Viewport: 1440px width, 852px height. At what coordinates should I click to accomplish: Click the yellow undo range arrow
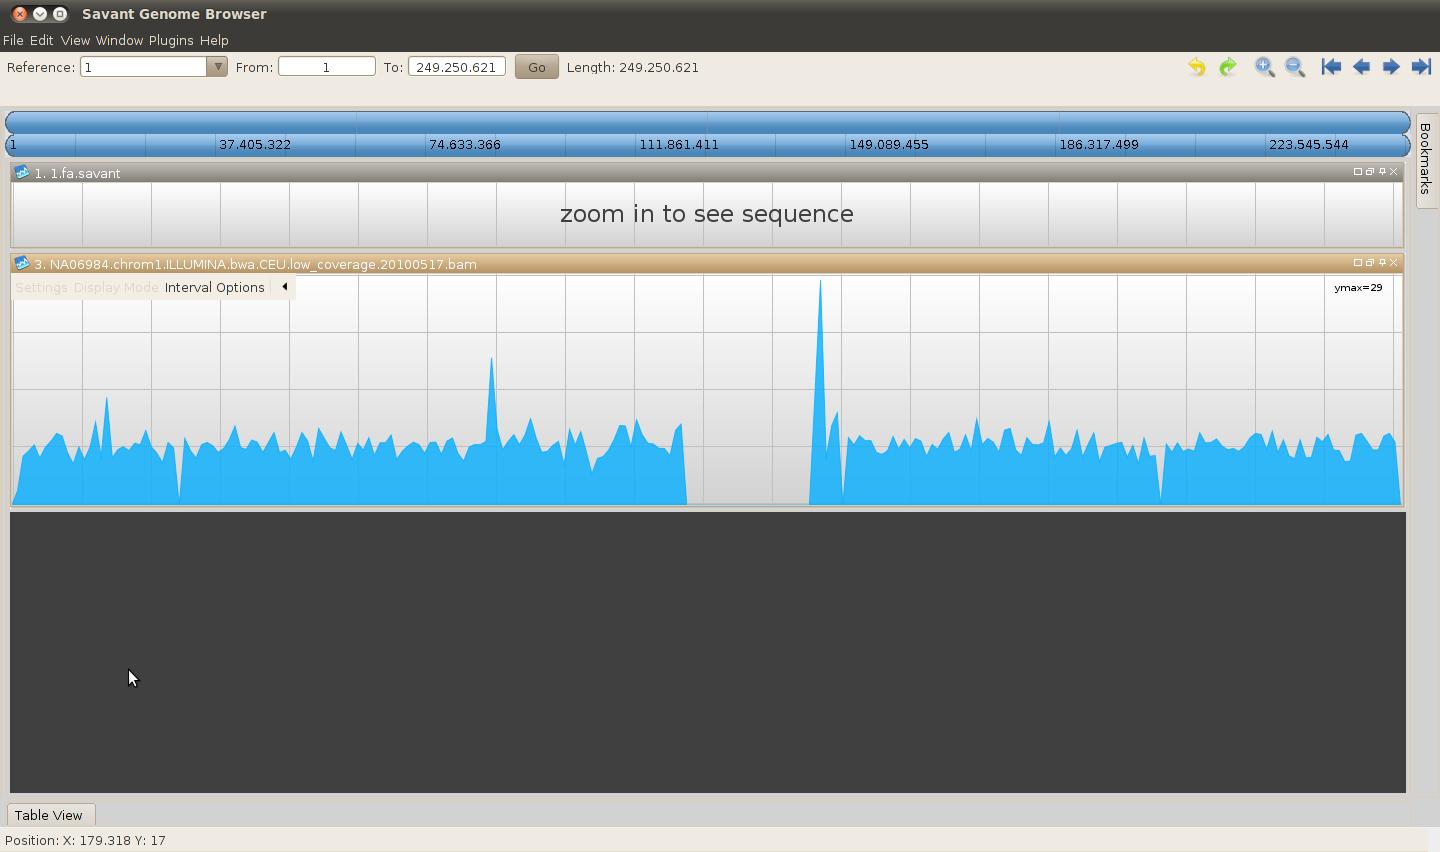point(1196,67)
